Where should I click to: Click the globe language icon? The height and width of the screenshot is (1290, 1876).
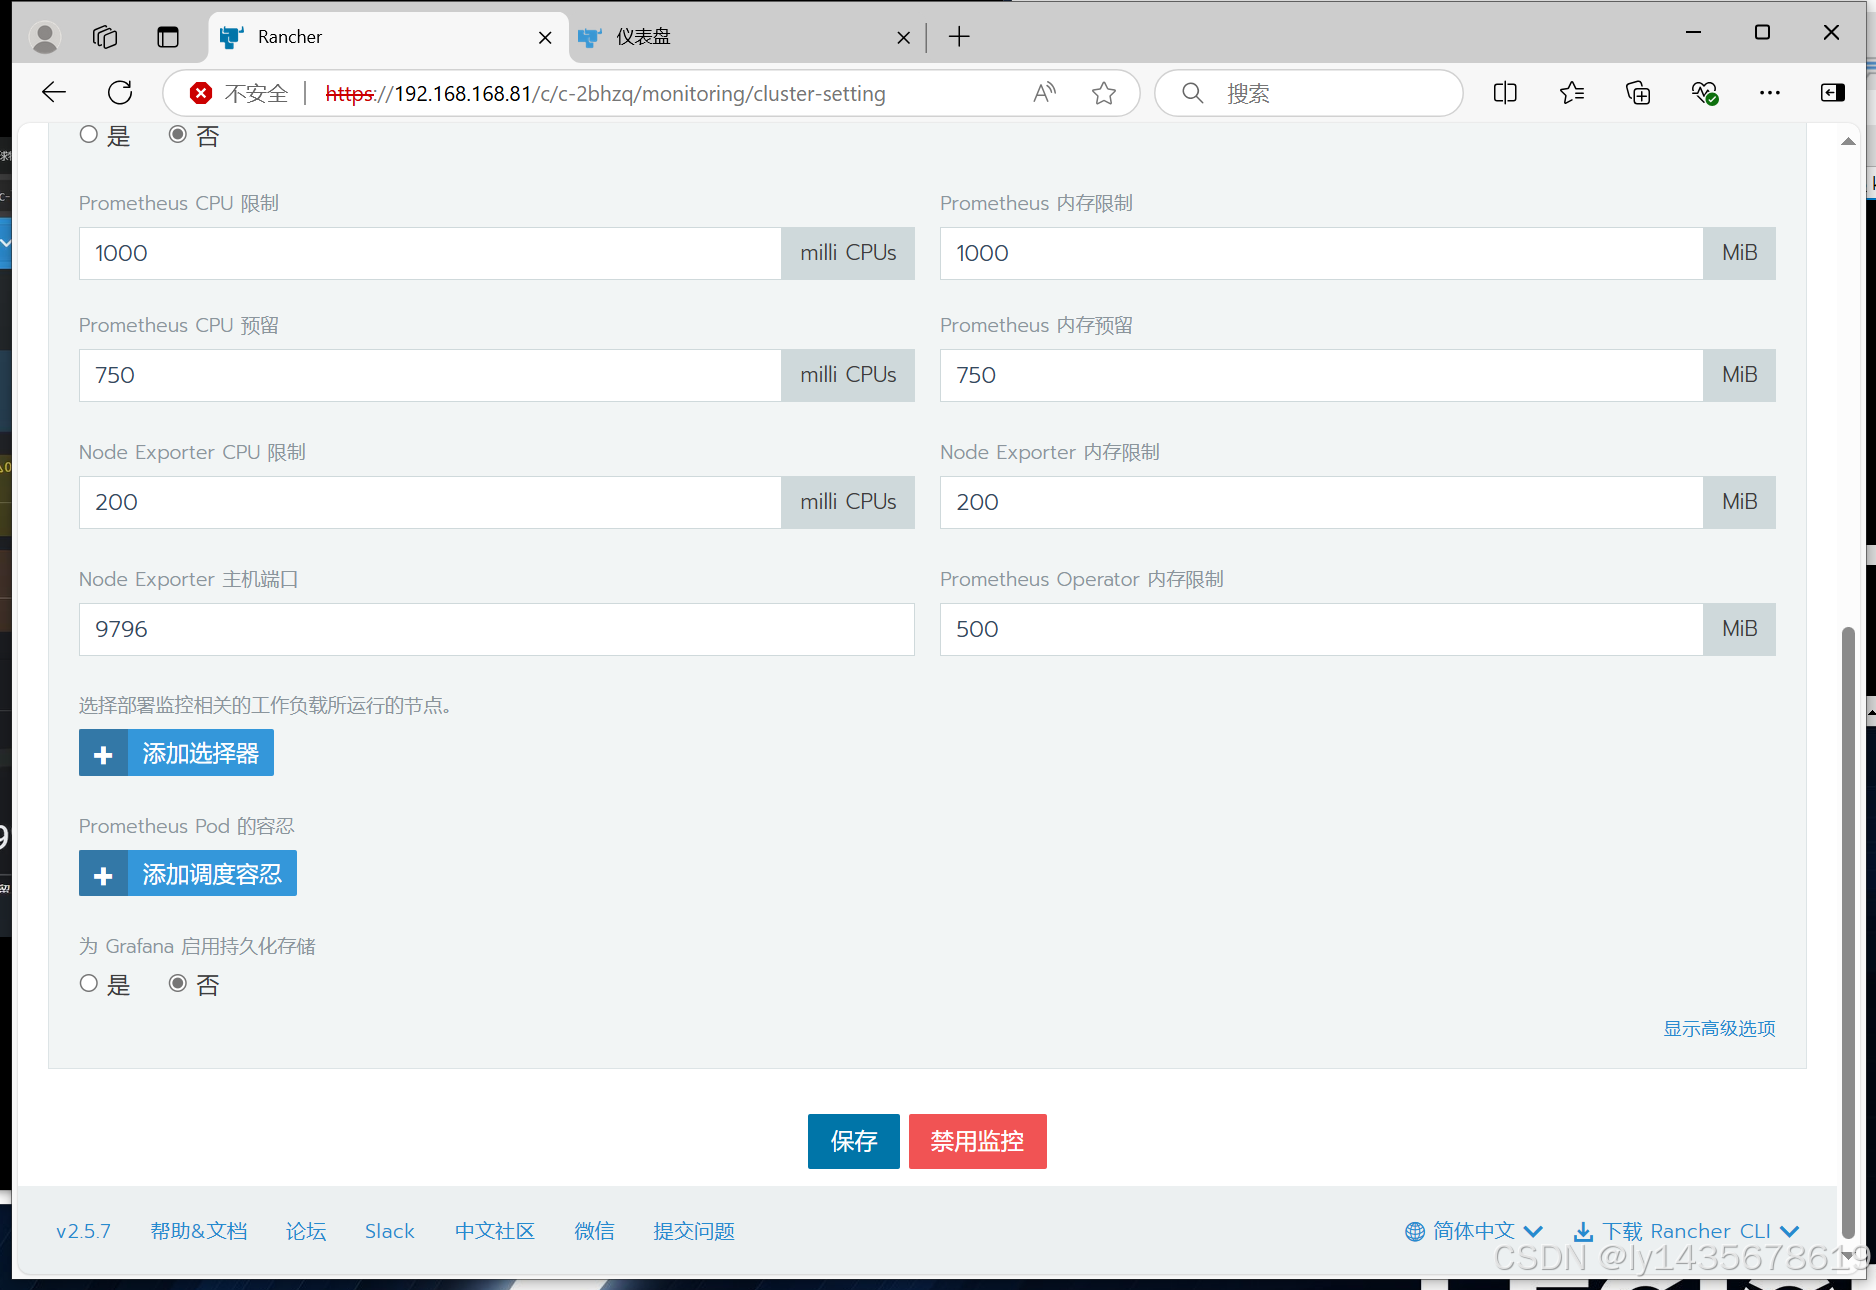pos(1415,1232)
